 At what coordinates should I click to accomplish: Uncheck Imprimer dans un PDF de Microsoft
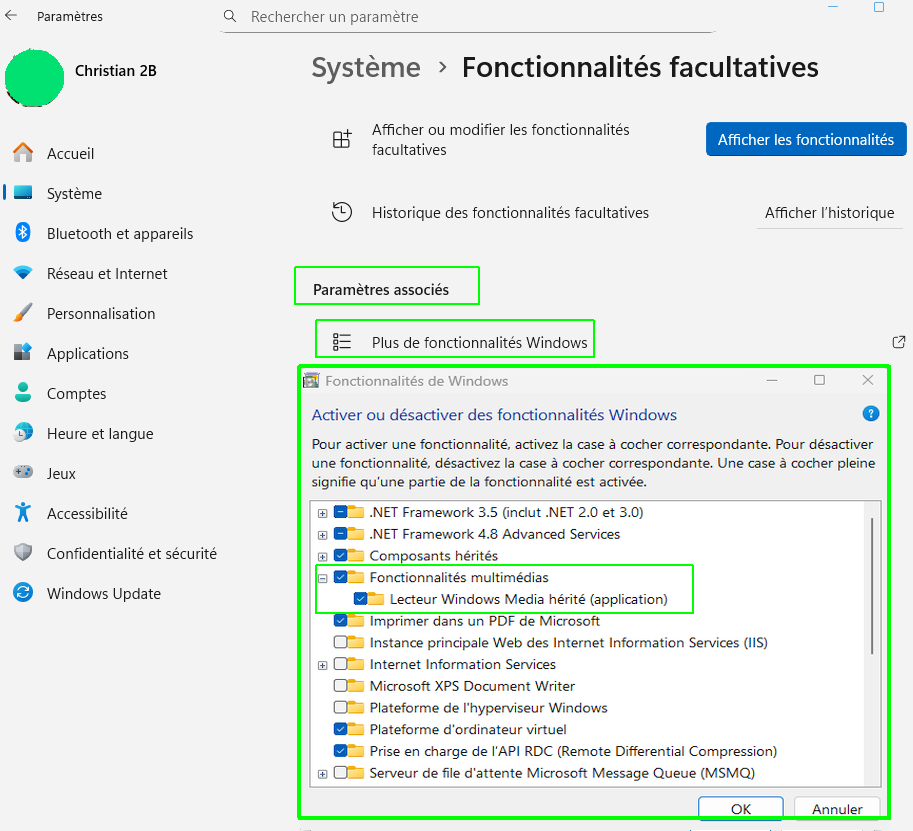(341, 620)
